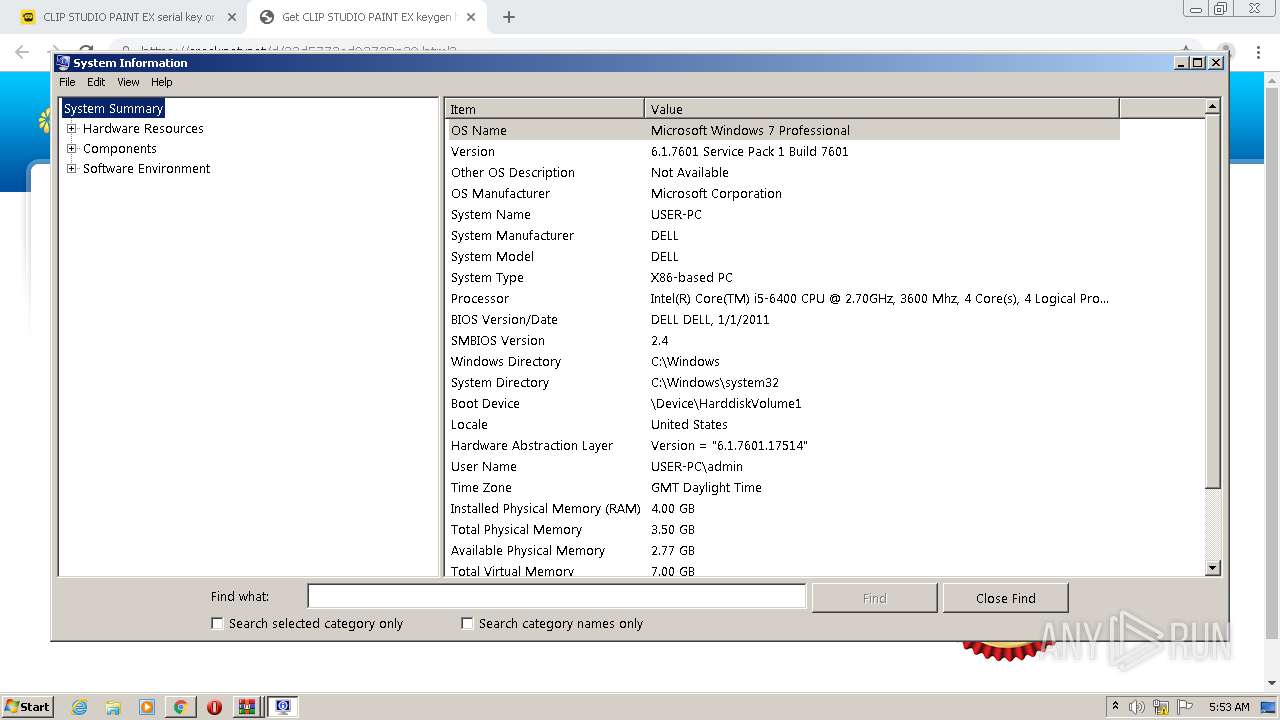Select the value 'USER-PC\admin'
The width and height of the screenshot is (1280, 720).
[697, 466]
